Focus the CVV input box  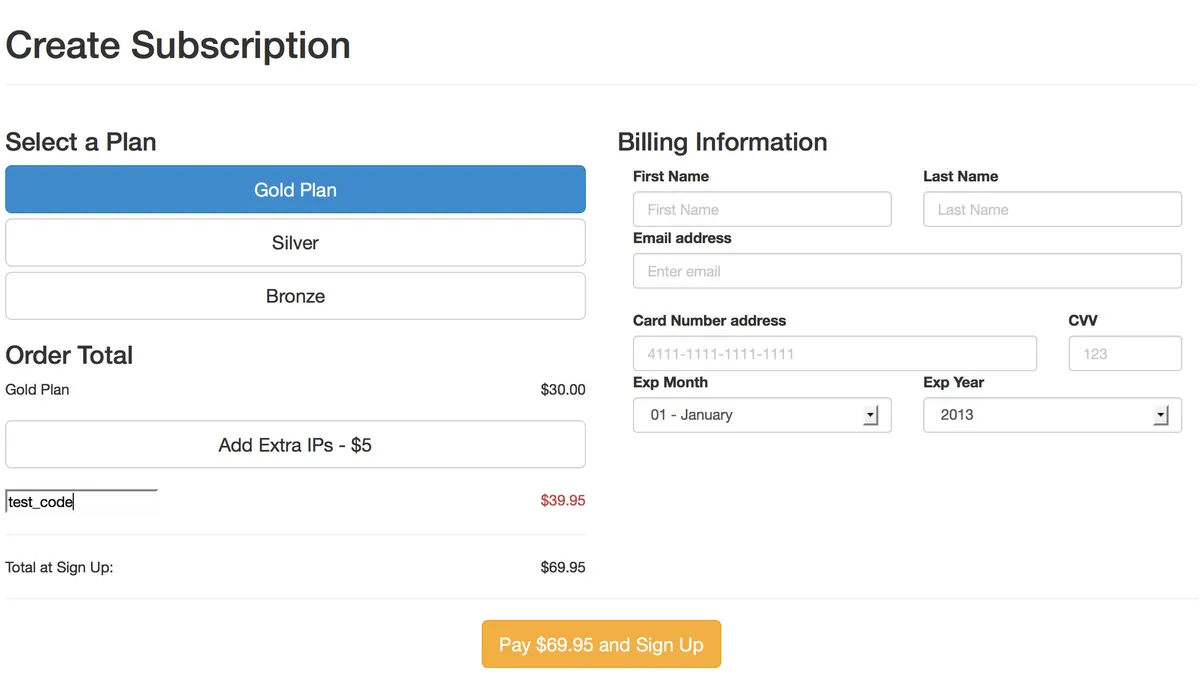click(1125, 354)
